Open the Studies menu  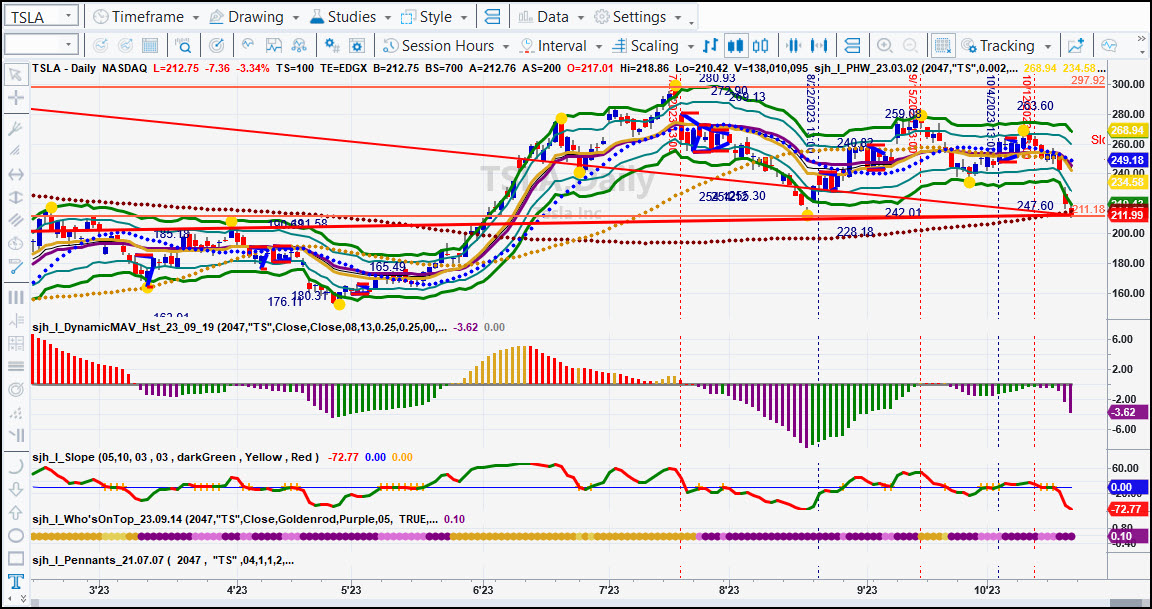pos(351,16)
